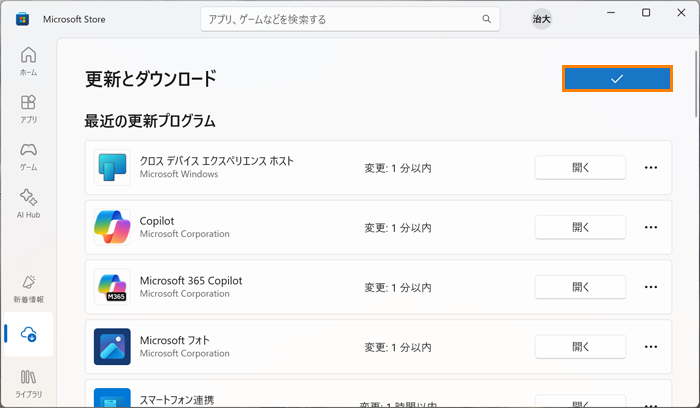Image resolution: width=700 pixels, height=408 pixels.
Task: Click the Copilot app name text
Action: coord(157,221)
